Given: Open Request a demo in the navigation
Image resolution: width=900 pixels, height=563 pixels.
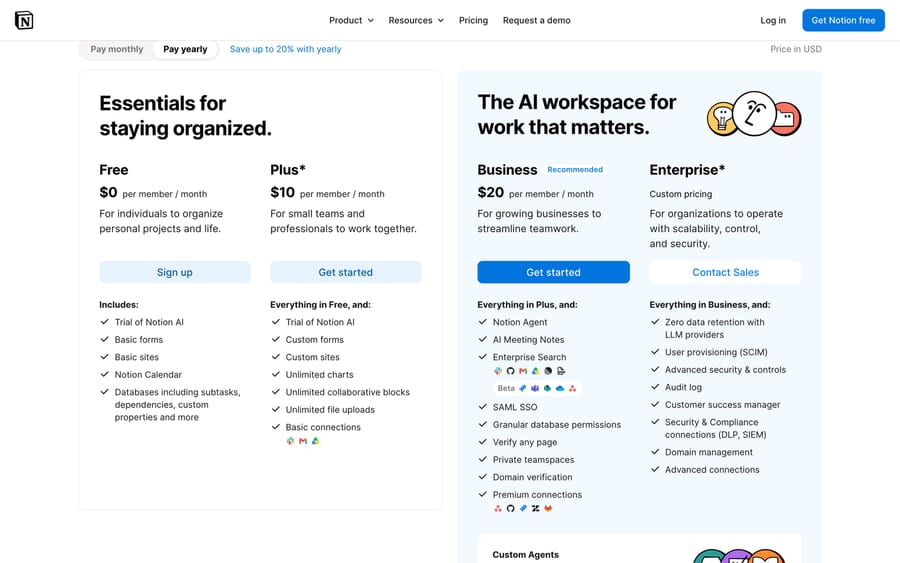Looking at the screenshot, I should [537, 20].
